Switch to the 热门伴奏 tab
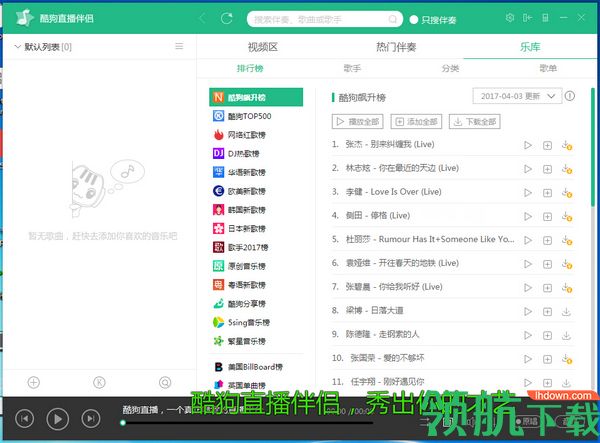Screen dimensions: 600x443 (396, 47)
